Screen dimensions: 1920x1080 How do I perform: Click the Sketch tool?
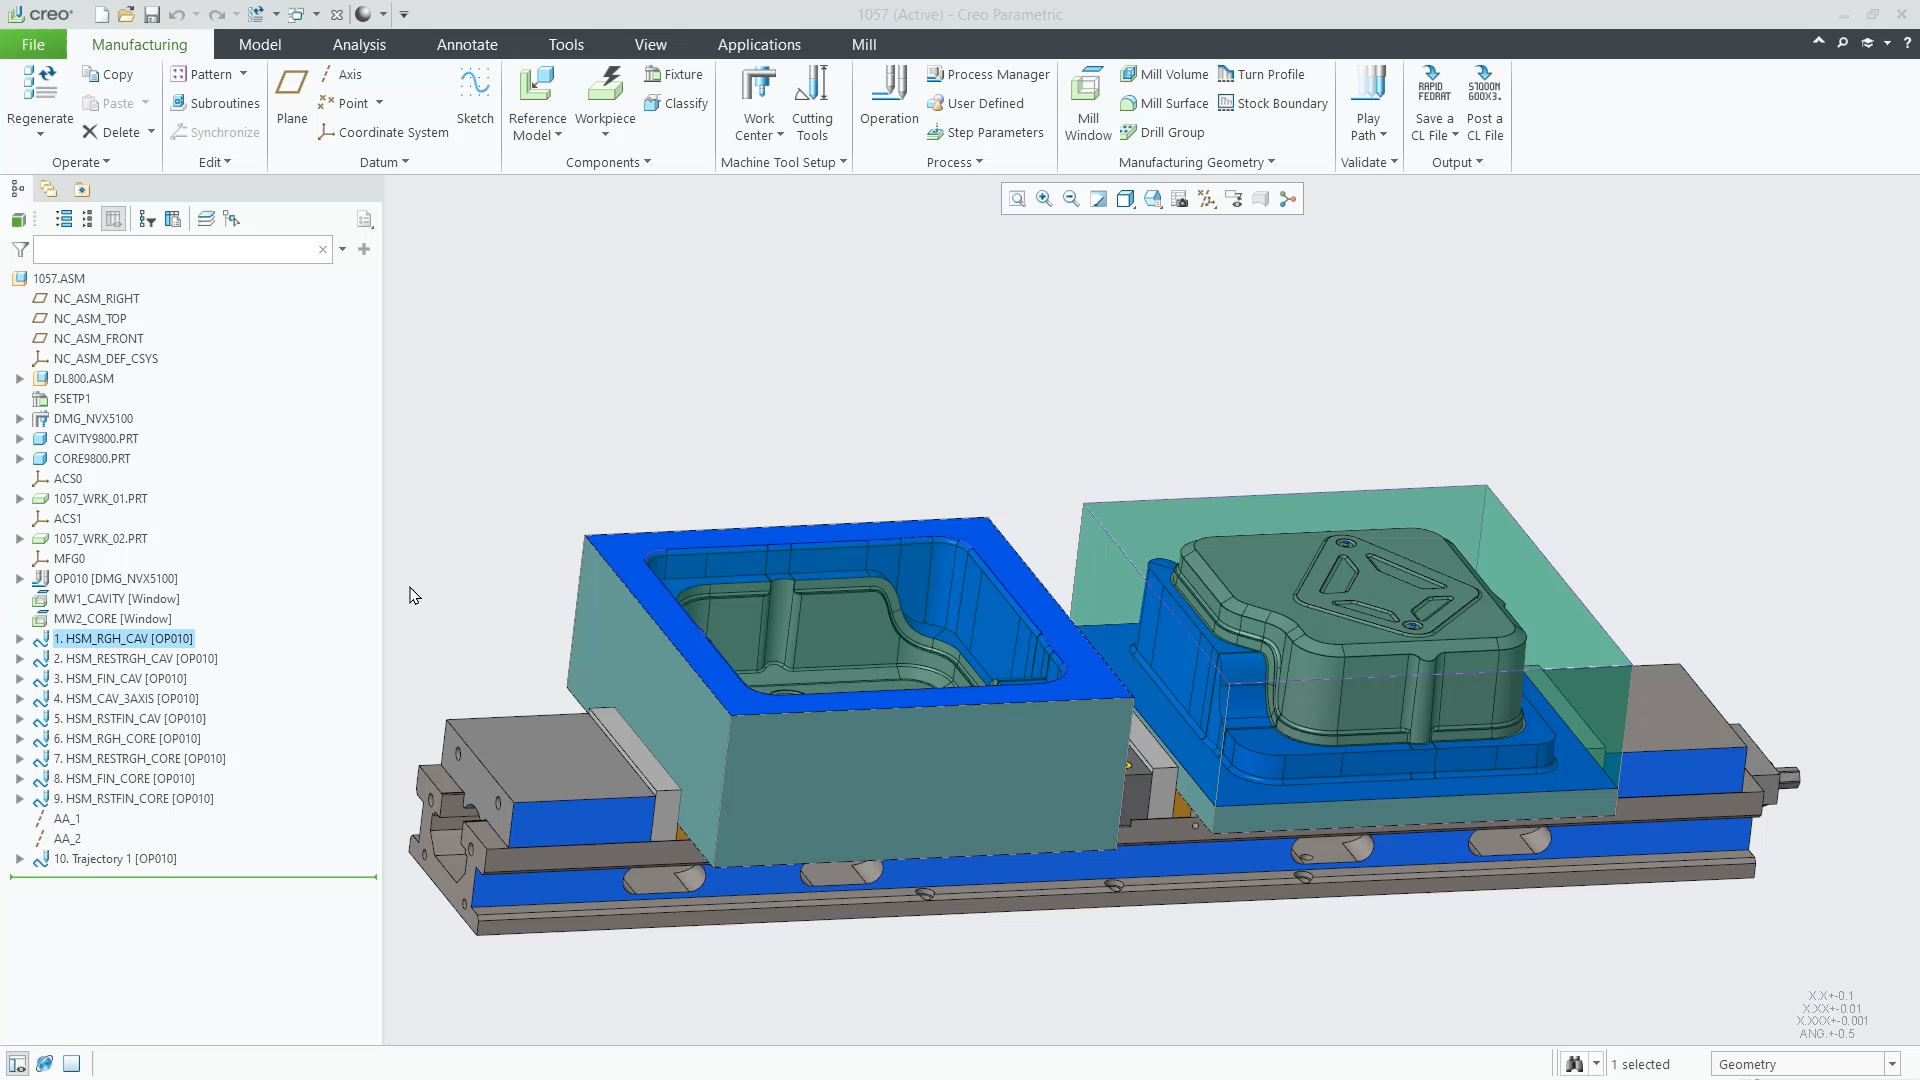click(x=475, y=96)
